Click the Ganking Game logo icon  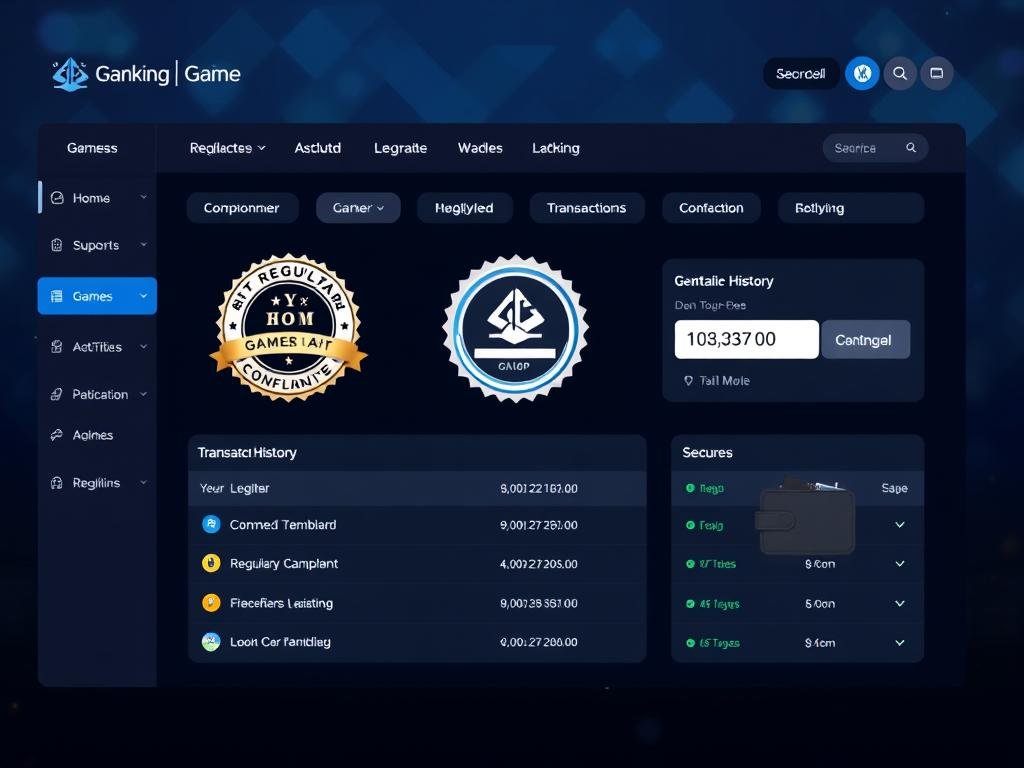click(x=68, y=73)
